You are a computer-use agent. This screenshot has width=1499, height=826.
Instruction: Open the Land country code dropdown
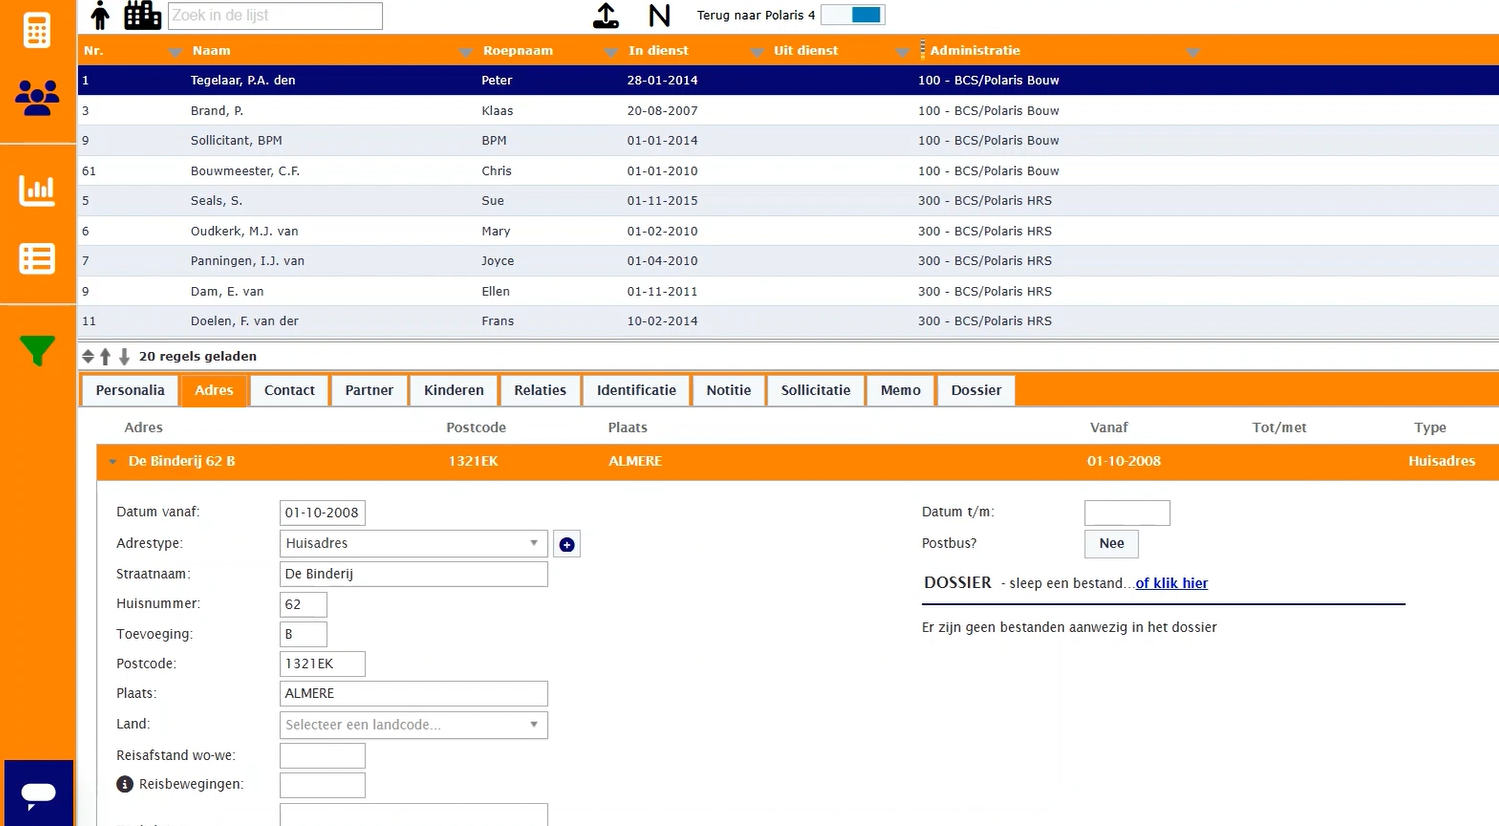pyautogui.click(x=413, y=724)
